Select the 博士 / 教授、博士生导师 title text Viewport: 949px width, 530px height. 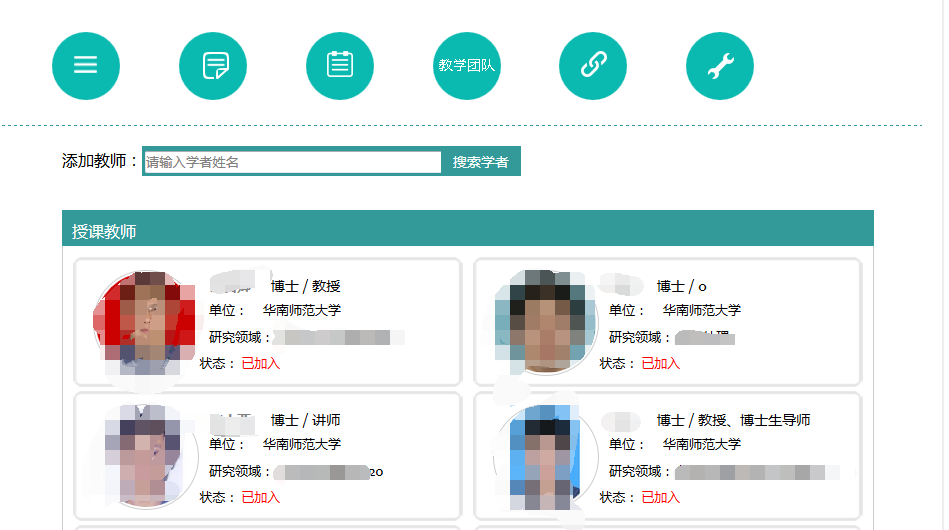coord(733,420)
